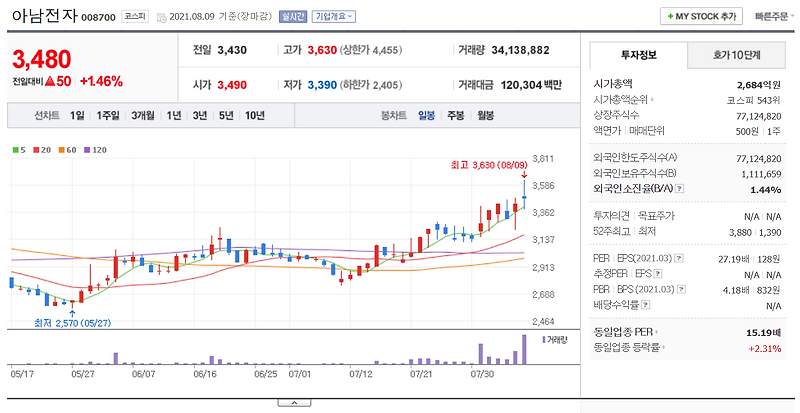Click the purple 거래량 volume legend
The image size is (800, 413).
pyautogui.click(x=555, y=339)
